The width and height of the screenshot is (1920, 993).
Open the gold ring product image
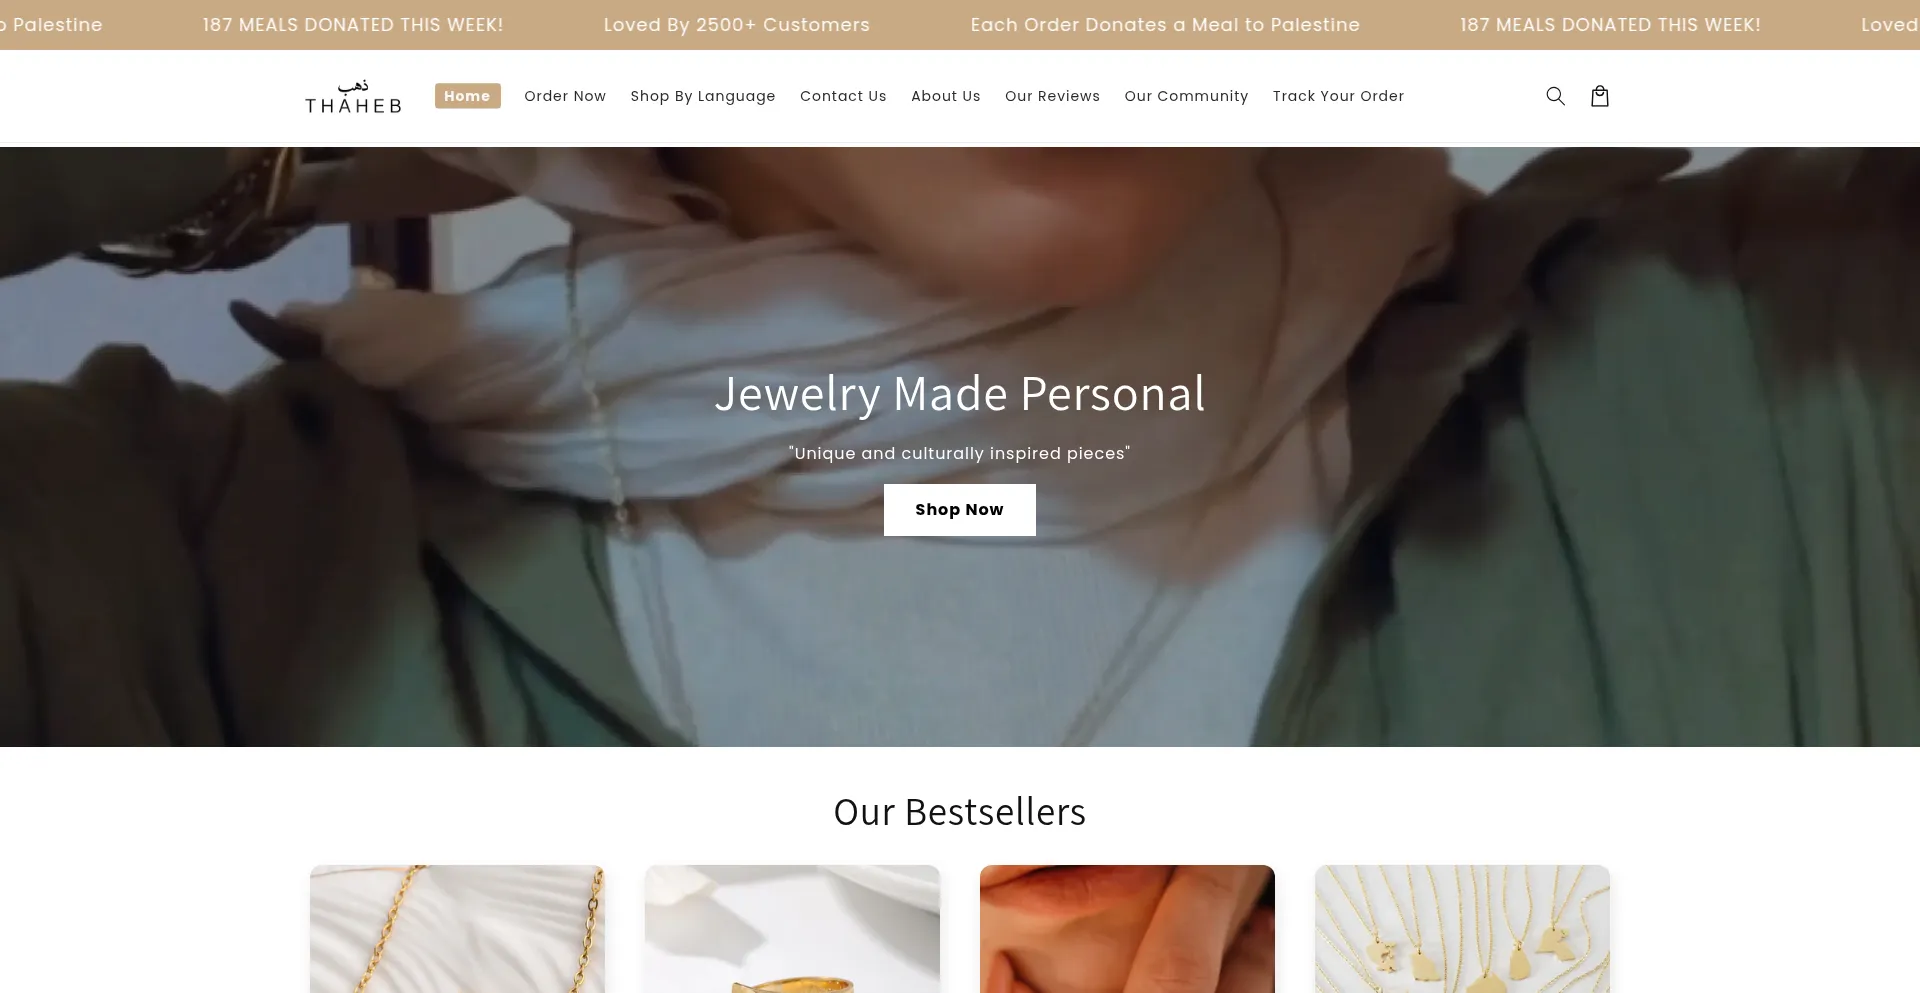792,929
